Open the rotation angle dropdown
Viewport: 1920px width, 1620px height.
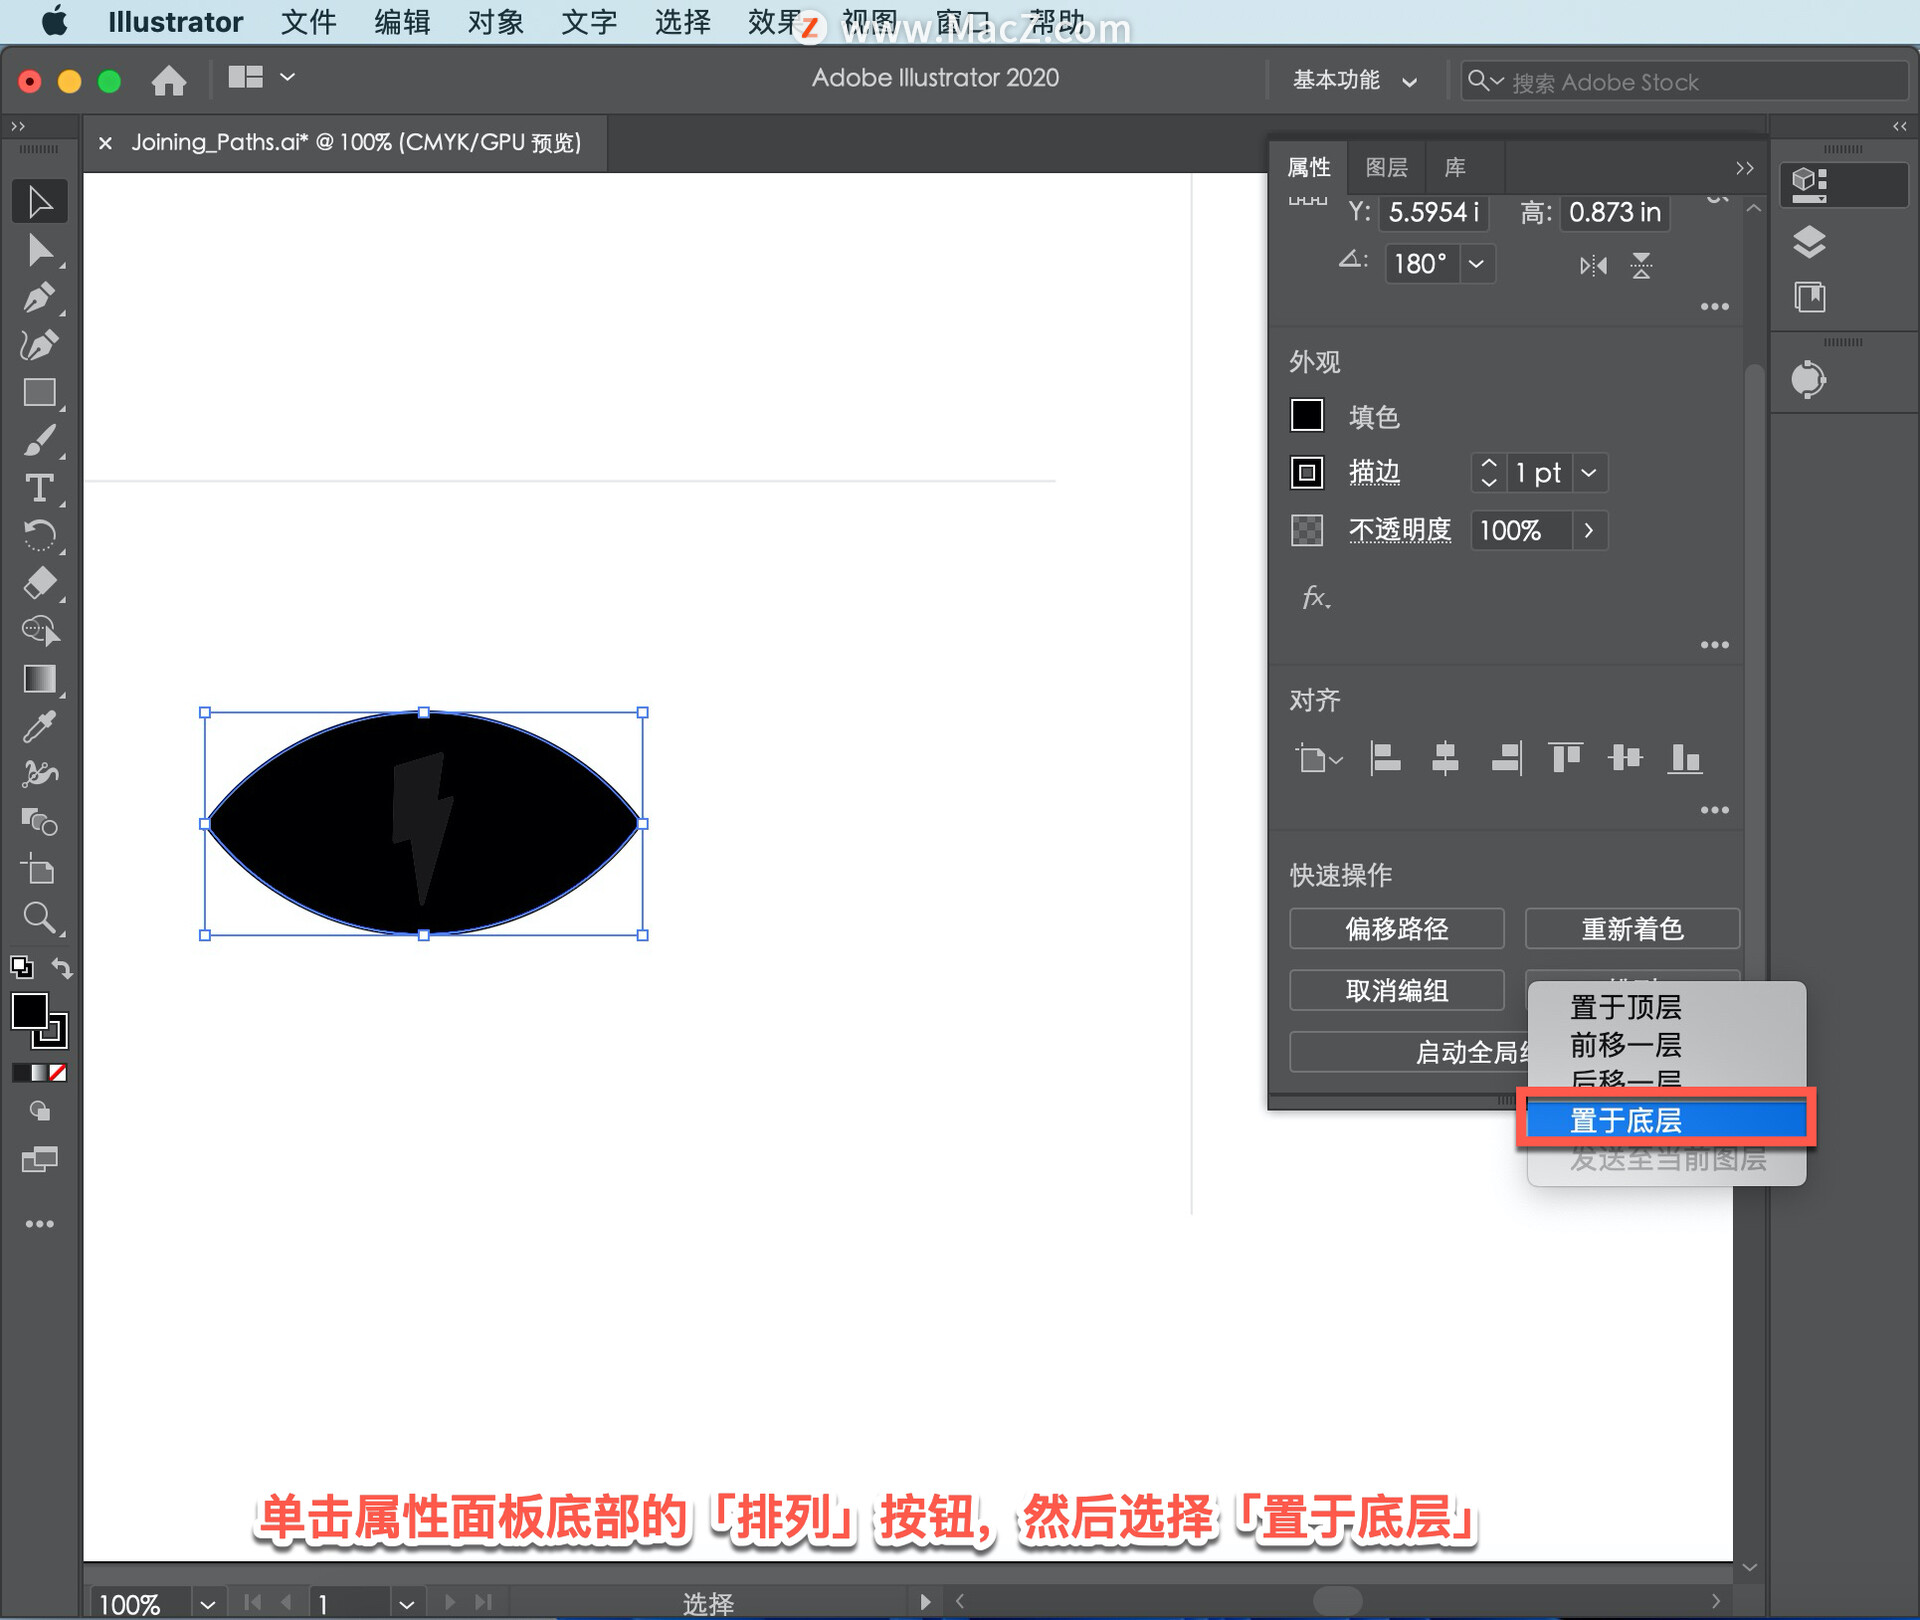pos(1476,264)
